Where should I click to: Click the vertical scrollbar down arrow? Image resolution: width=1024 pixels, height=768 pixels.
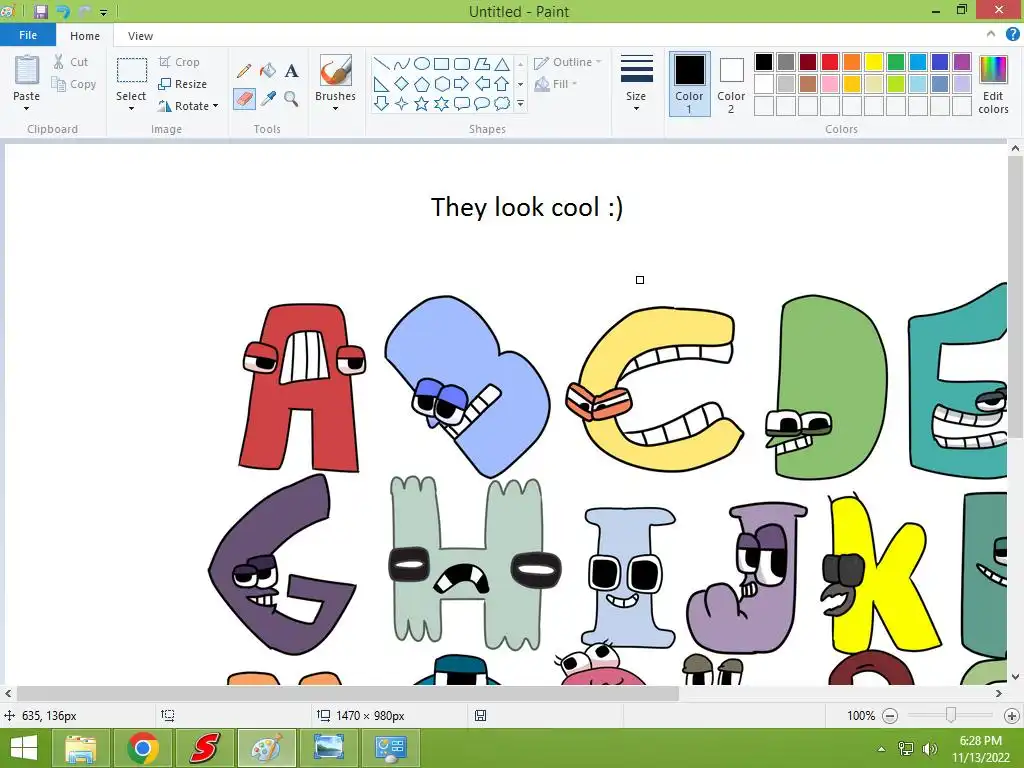point(1016,677)
